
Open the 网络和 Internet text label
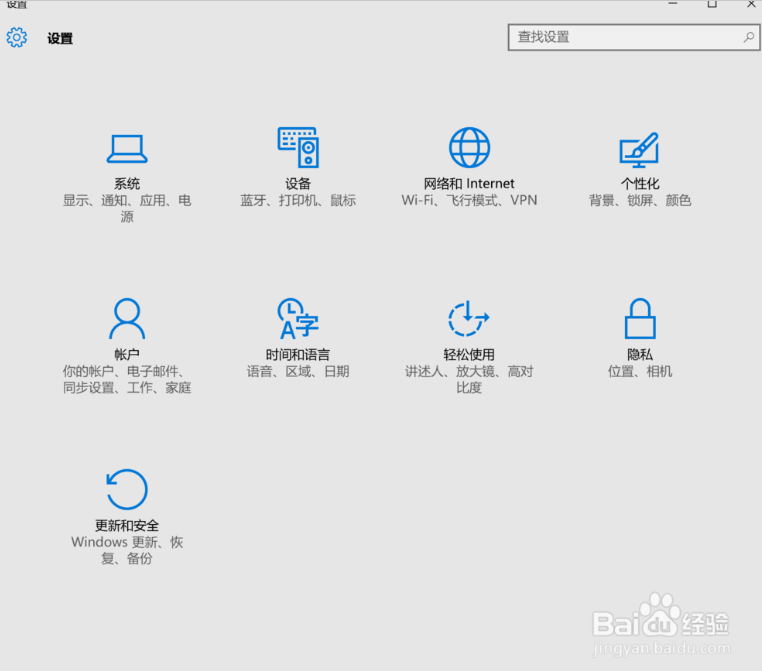pos(469,184)
